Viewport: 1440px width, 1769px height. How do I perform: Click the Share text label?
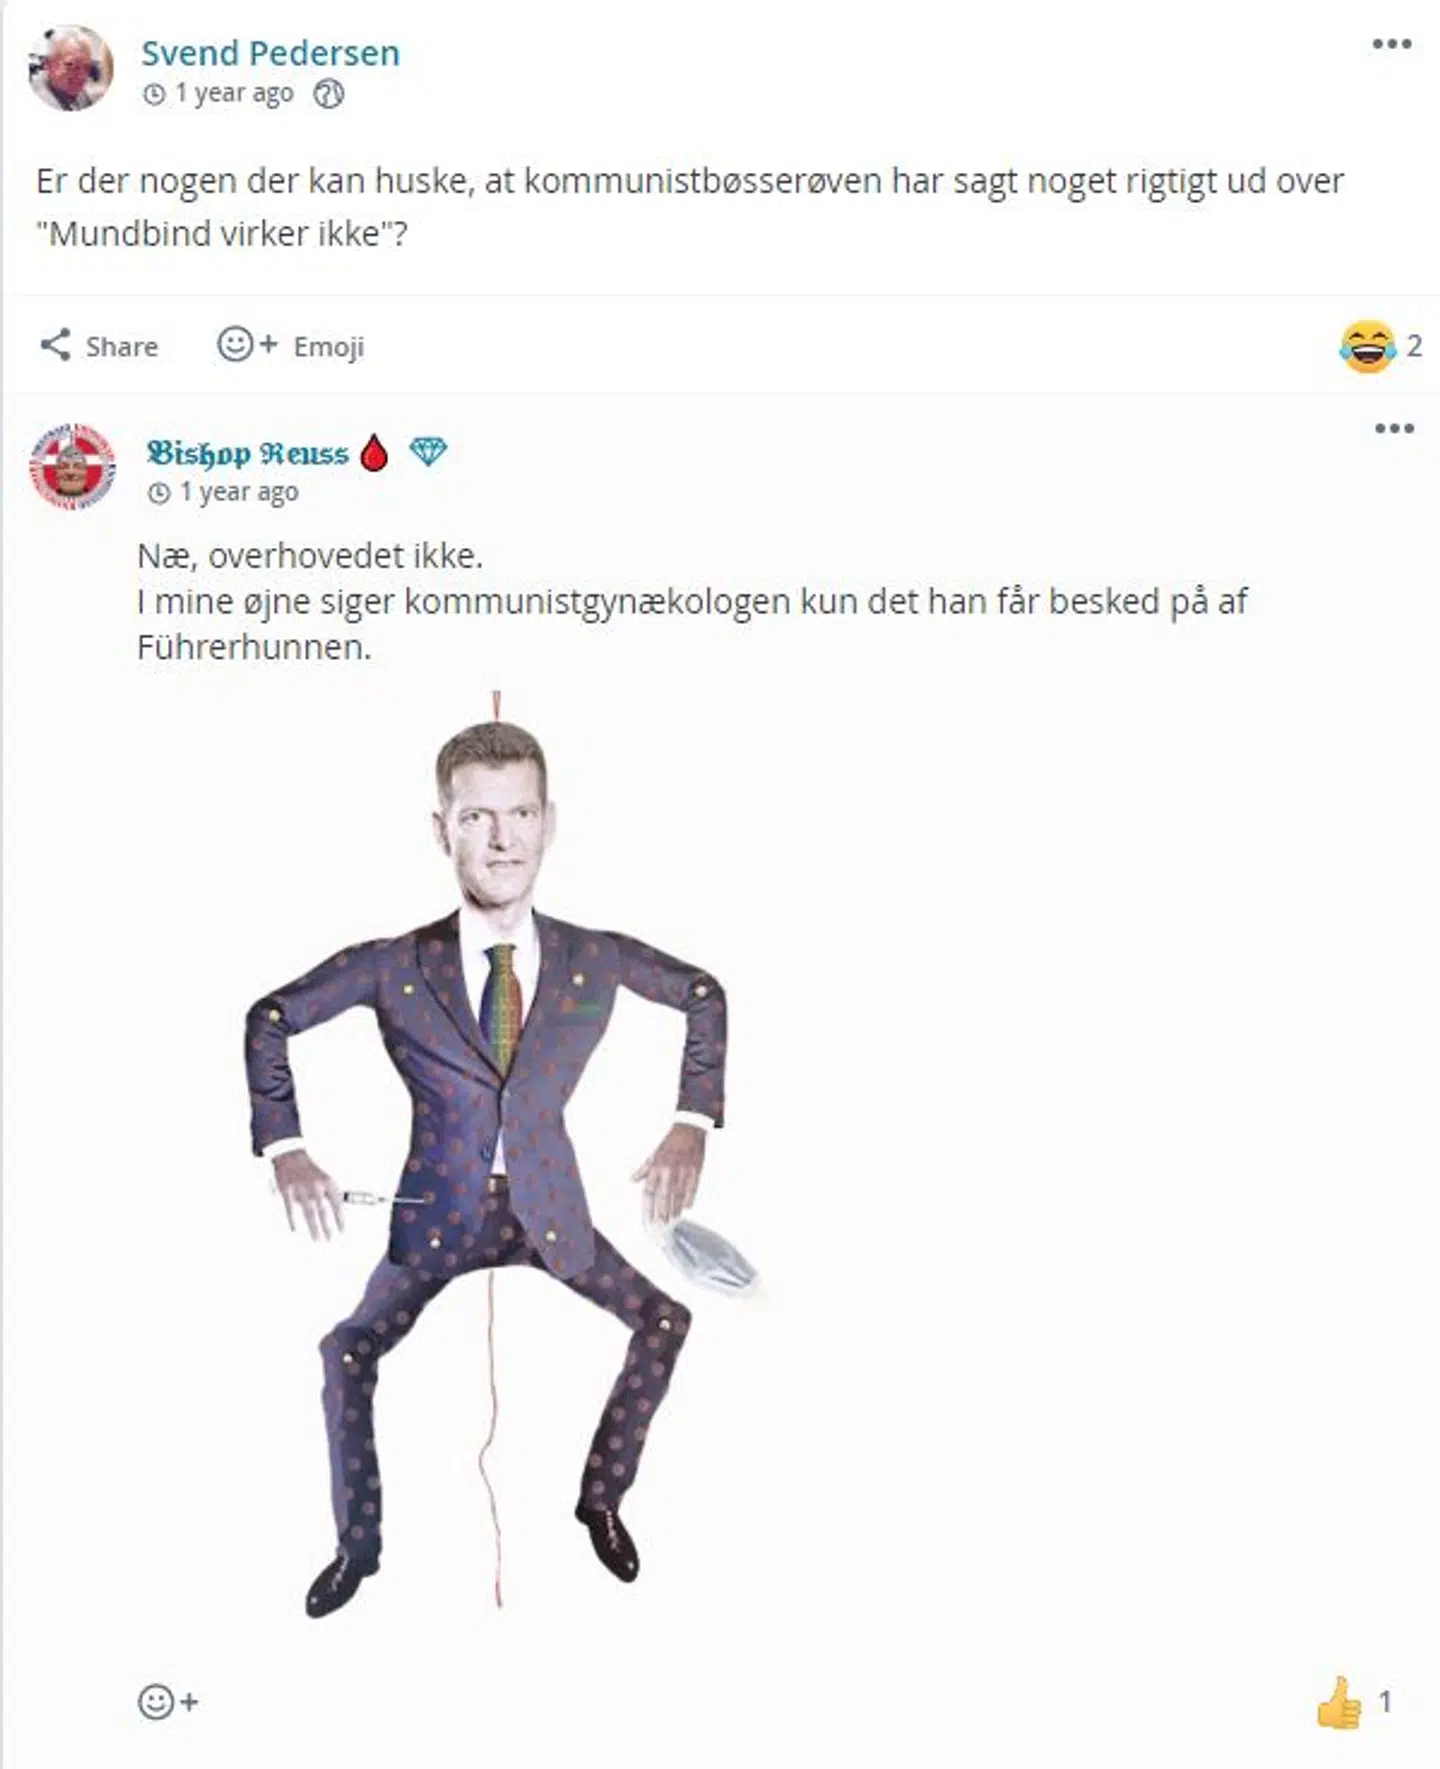point(121,346)
